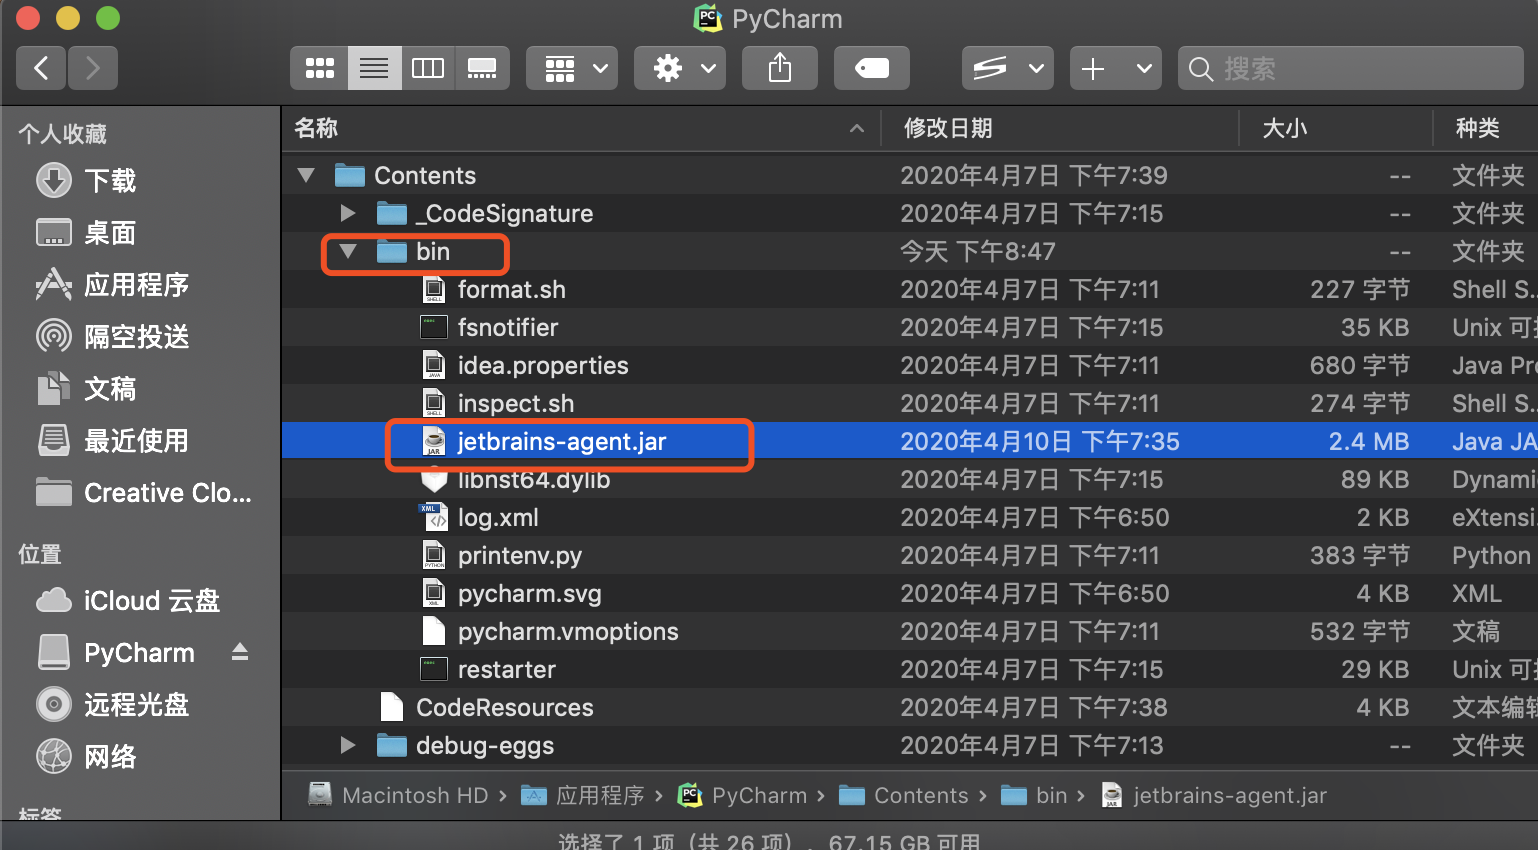The image size is (1538, 850).
Task: Click the jetbrains-agent.jar jar file icon
Action: point(434,442)
